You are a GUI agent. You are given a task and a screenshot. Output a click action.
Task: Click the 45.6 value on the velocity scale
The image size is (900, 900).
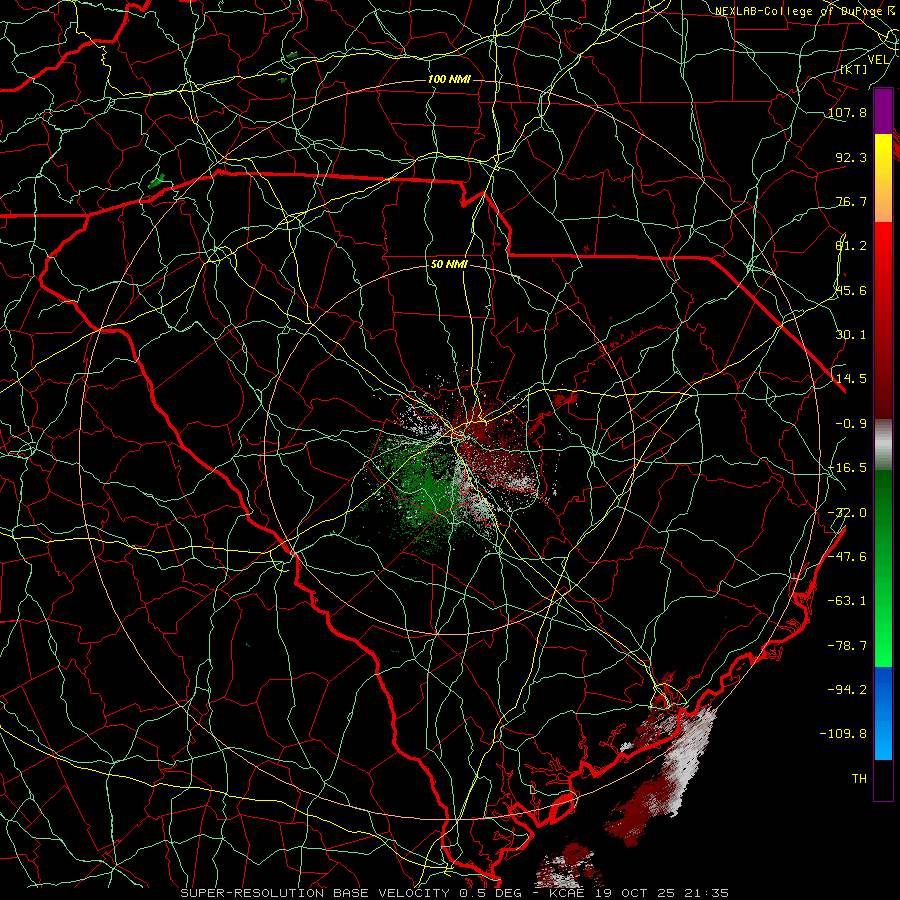[x=851, y=290]
